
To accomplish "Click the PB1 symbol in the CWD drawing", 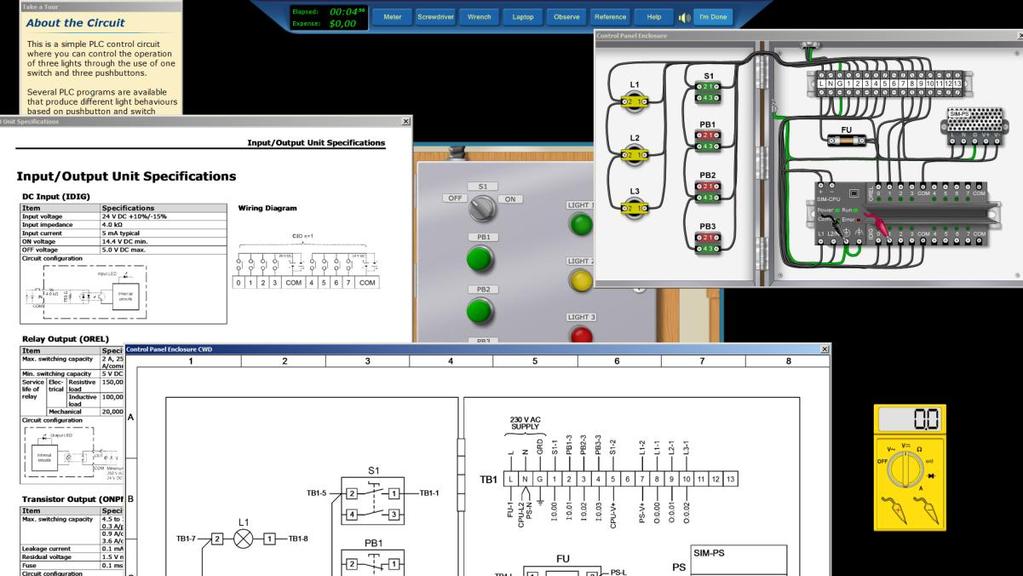I will 373,562.
